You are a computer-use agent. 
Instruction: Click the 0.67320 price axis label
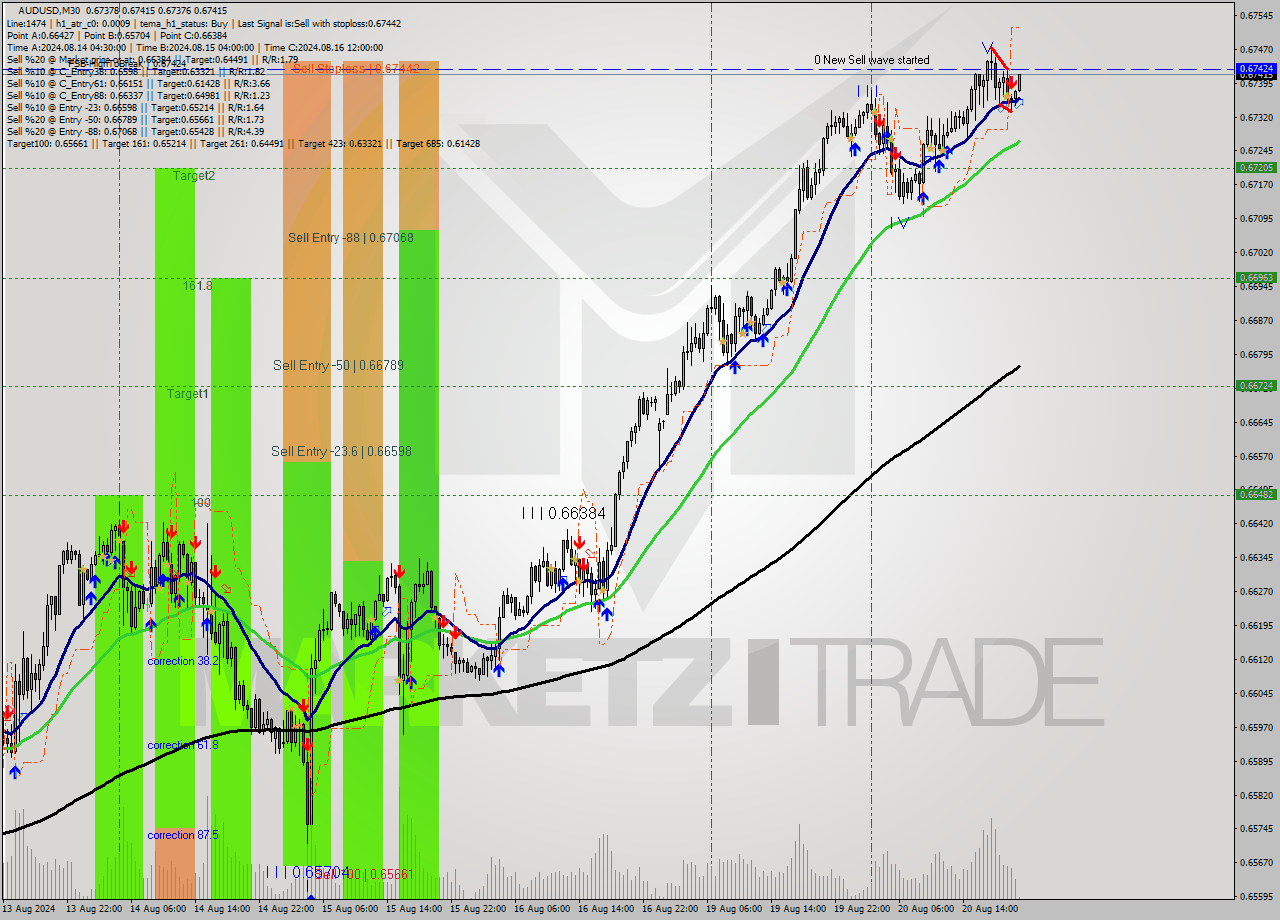point(1256,117)
